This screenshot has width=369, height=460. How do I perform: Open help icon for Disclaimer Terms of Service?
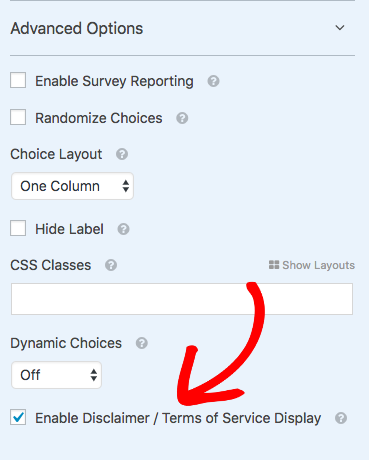click(341, 418)
